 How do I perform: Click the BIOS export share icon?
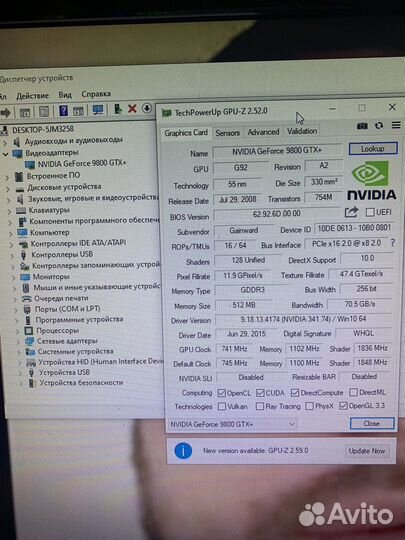click(x=351, y=212)
